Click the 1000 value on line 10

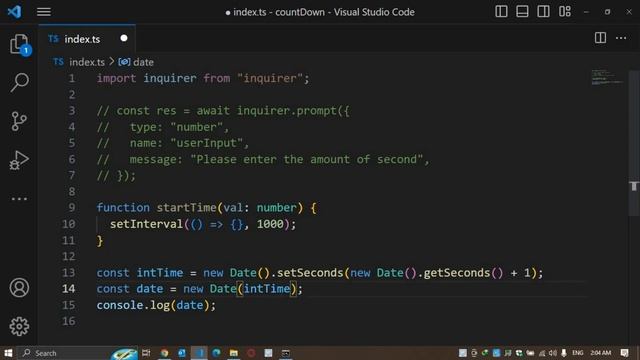270,224
